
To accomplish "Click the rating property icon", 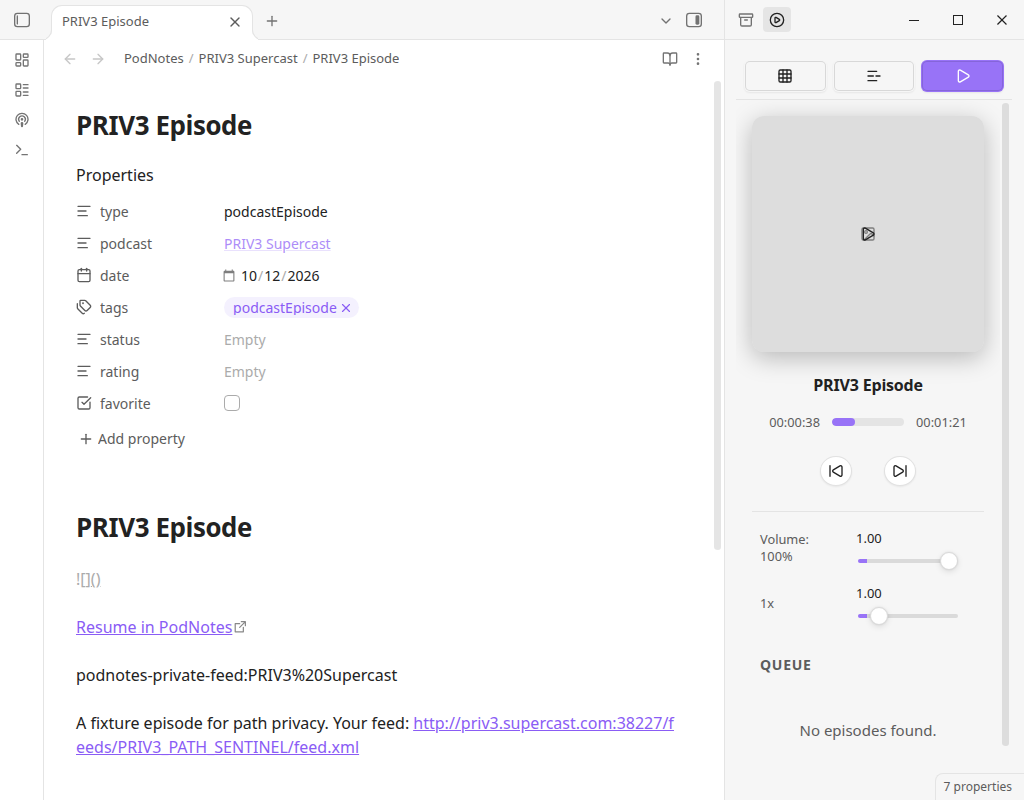I will point(84,372).
